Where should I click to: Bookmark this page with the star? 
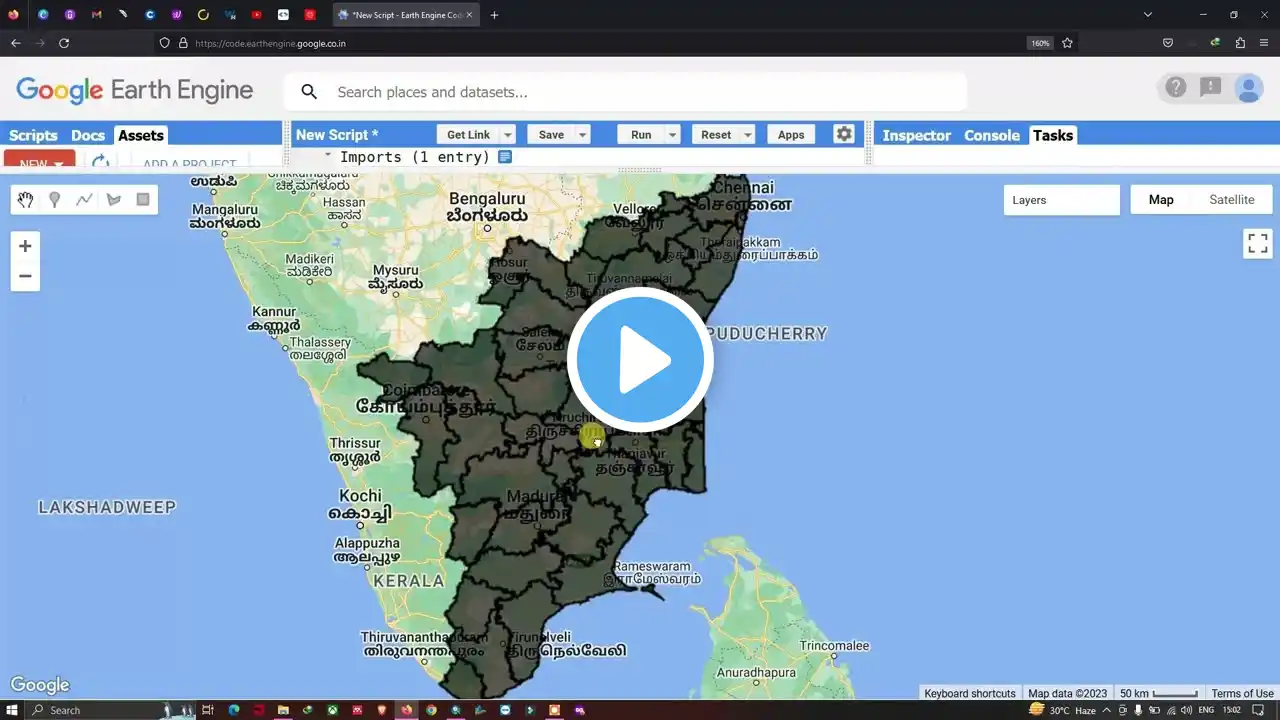click(1067, 43)
